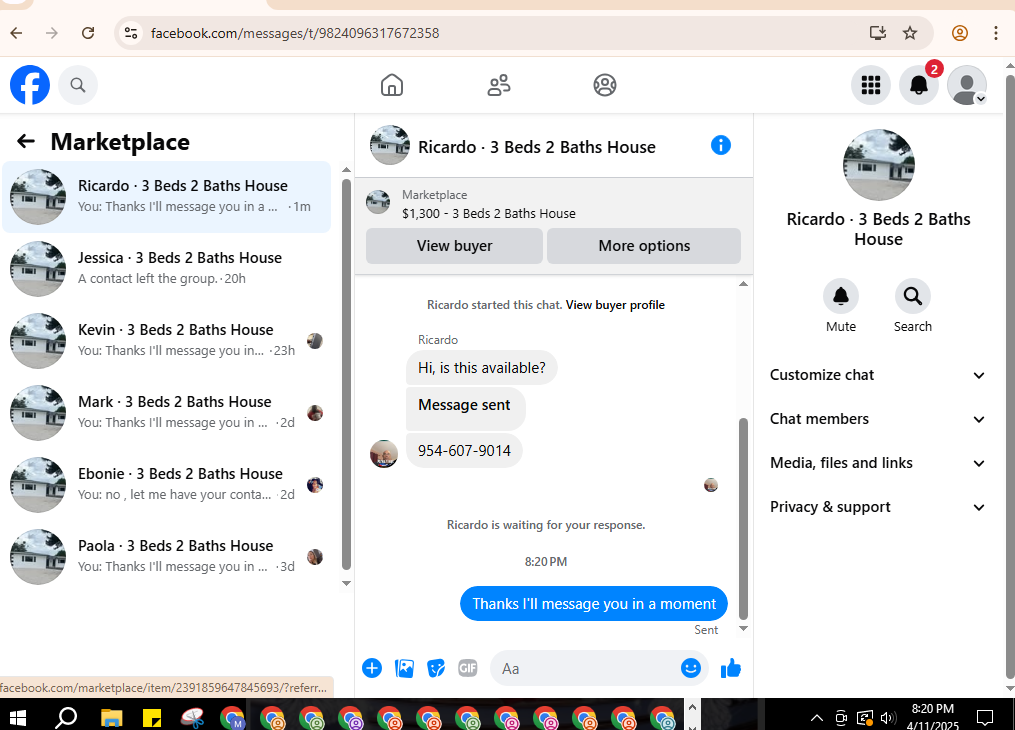The height and width of the screenshot is (730, 1015).
Task: Open the volume icon in system tray
Action: click(x=888, y=717)
